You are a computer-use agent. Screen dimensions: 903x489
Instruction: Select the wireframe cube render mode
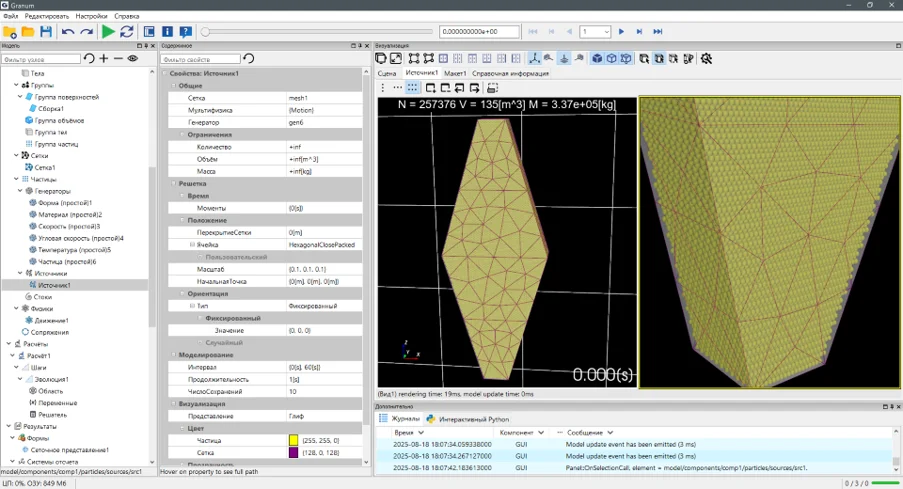pos(612,58)
